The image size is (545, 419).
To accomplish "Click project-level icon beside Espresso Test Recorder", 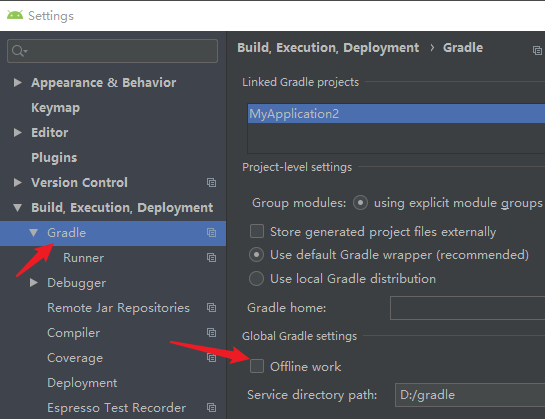I will tap(211, 408).
